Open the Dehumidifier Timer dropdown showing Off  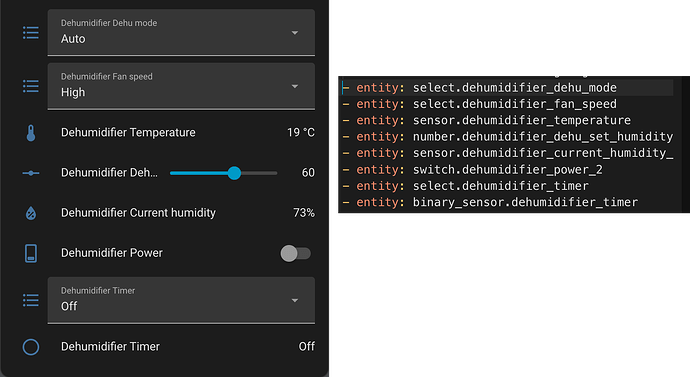click(x=181, y=300)
